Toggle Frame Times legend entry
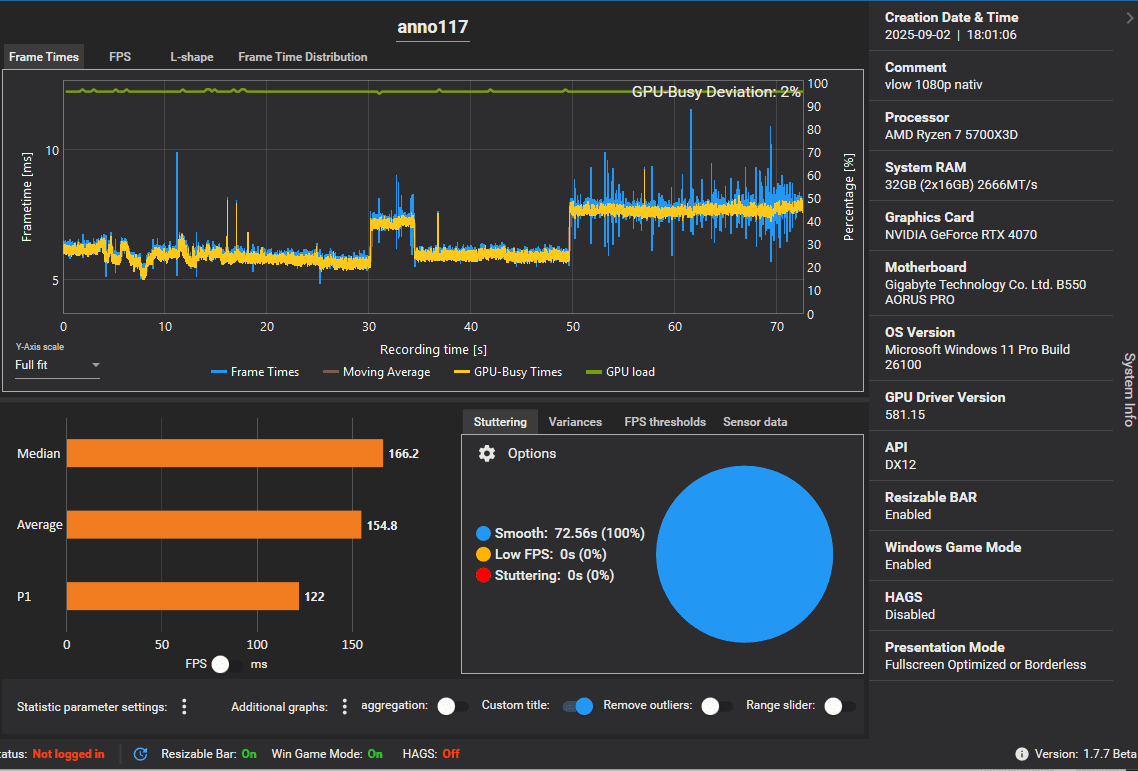This screenshot has width=1138, height=771. tap(255, 372)
